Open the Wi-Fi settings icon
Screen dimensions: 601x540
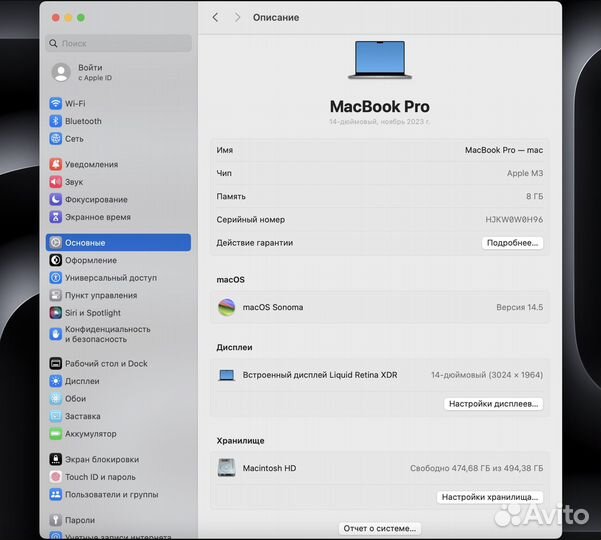(x=56, y=103)
